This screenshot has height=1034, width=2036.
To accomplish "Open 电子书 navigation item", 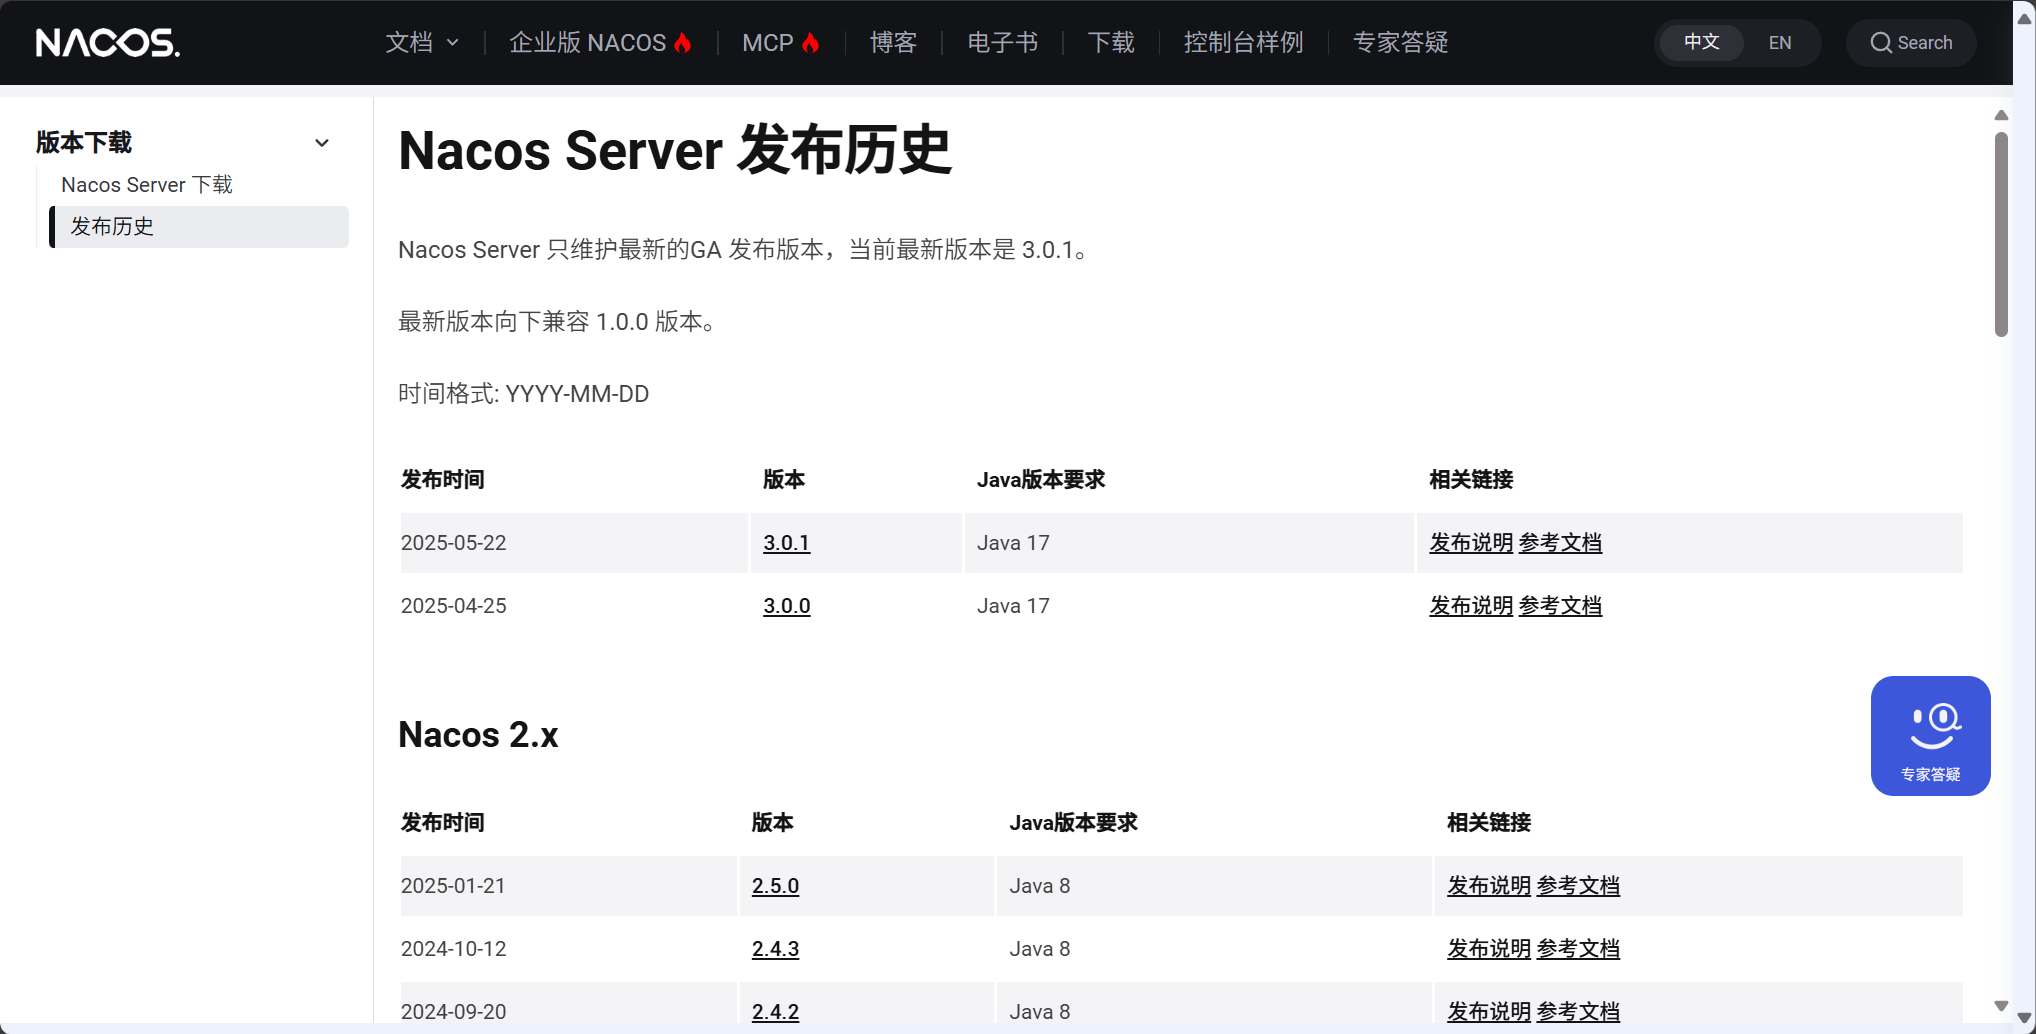I will pyautogui.click(x=1003, y=43).
